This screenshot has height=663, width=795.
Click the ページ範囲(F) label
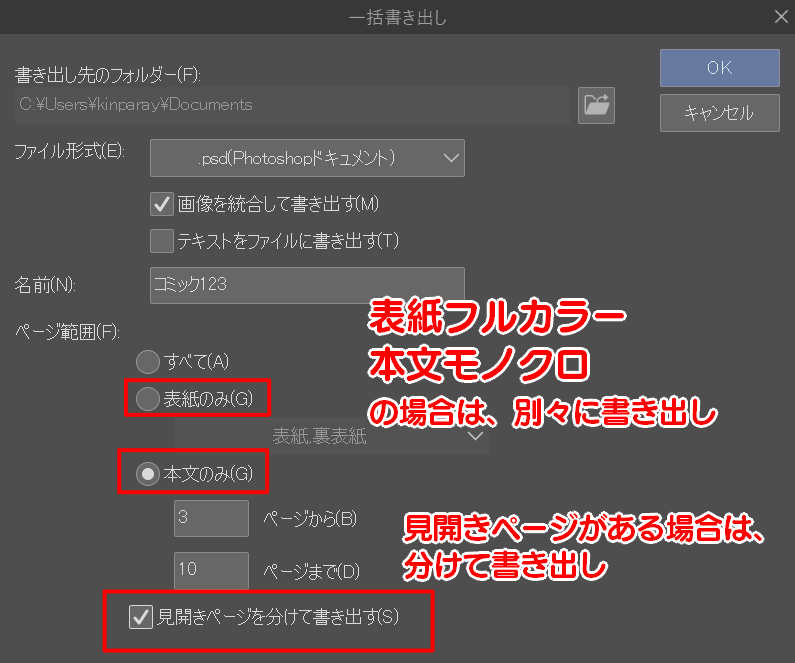click(x=67, y=332)
